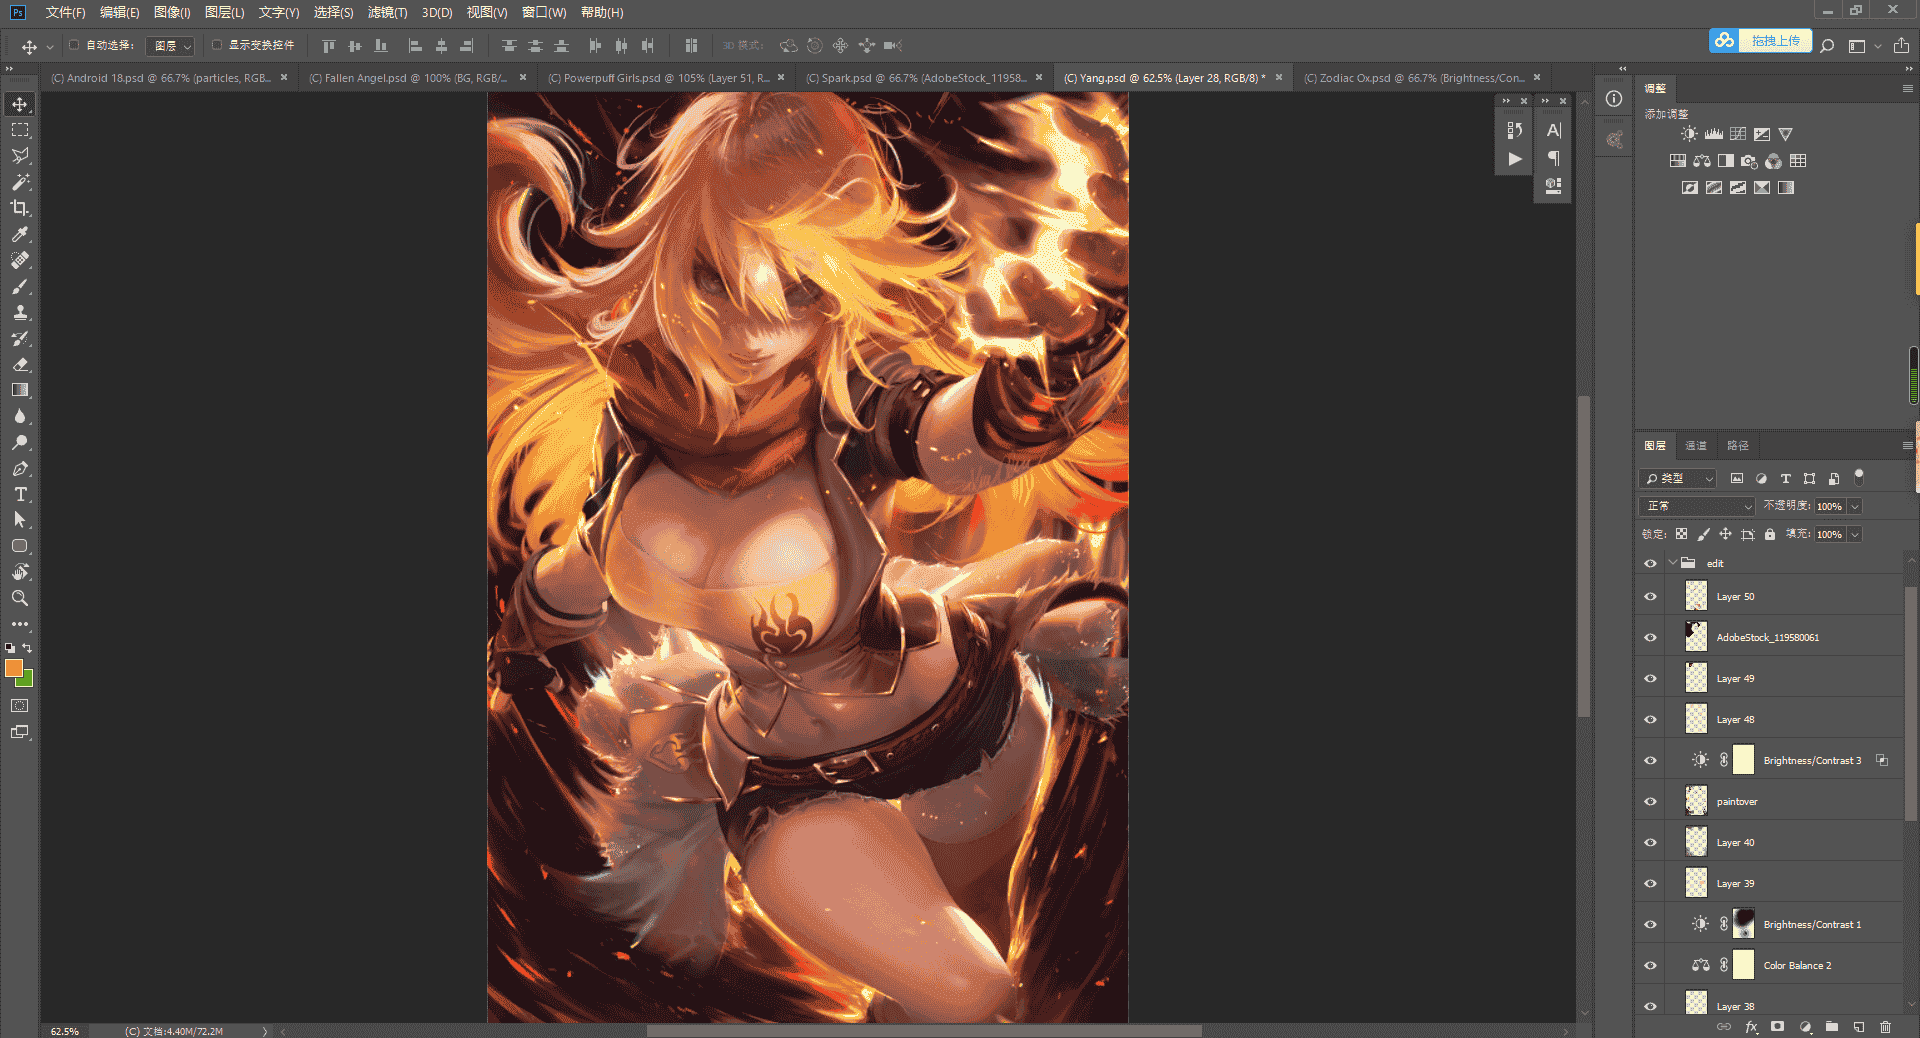Add a Brightness/Contrast adjustment icon
This screenshot has height=1038, width=1920.
click(x=1689, y=134)
